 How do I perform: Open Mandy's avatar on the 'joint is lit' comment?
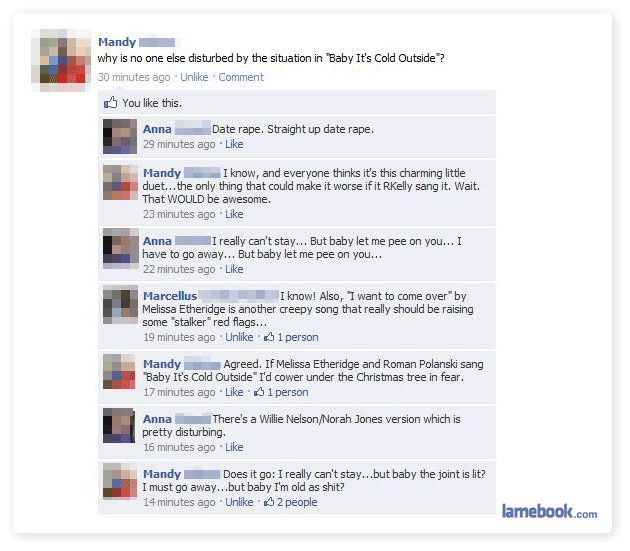120,481
